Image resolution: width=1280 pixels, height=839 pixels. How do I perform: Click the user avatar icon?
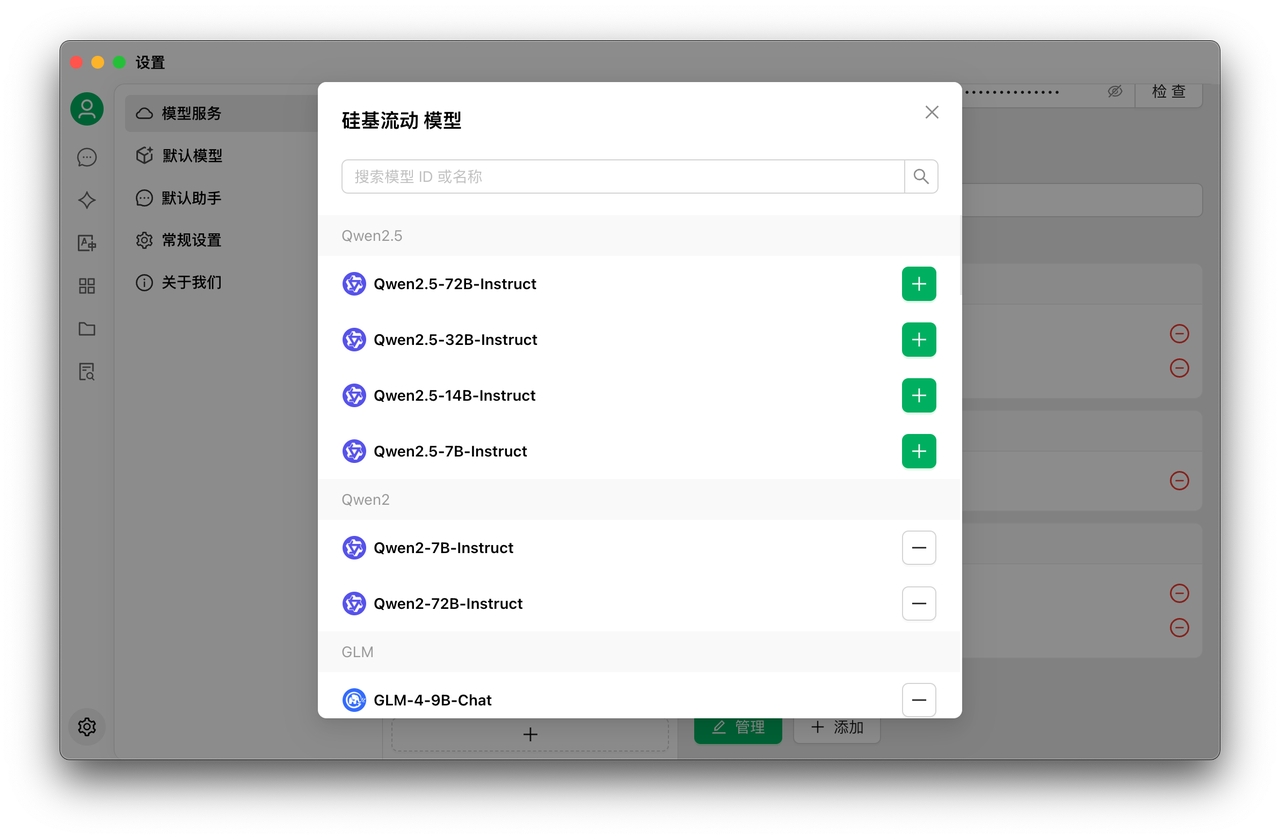tap(87, 109)
